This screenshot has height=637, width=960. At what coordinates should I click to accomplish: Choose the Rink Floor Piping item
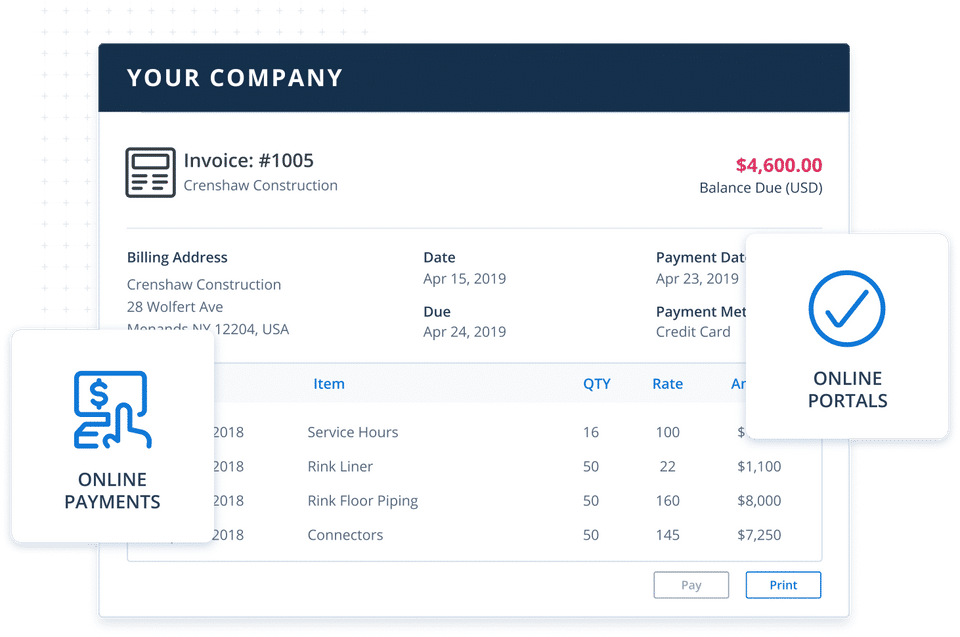coord(362,501)
